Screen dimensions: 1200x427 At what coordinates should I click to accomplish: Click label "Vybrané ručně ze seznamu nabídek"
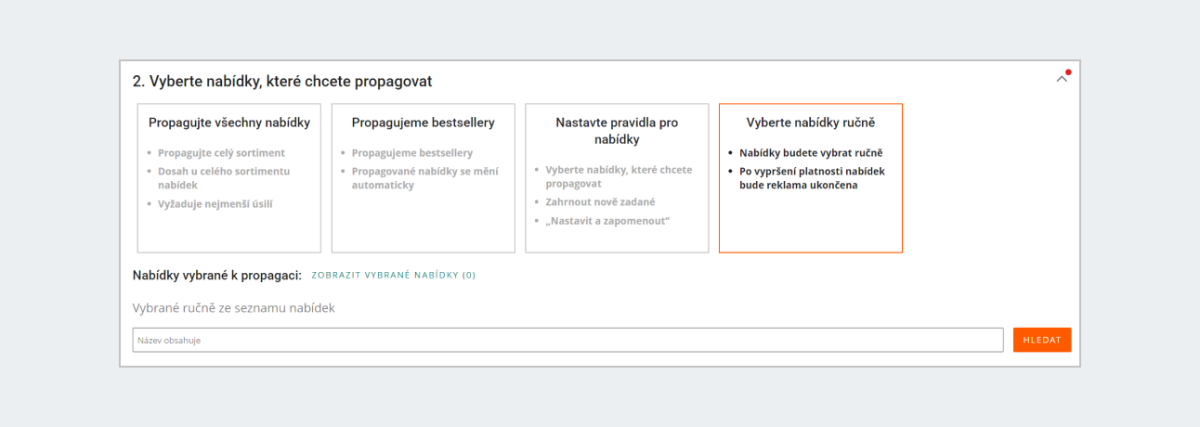click(x=233, y=308)
